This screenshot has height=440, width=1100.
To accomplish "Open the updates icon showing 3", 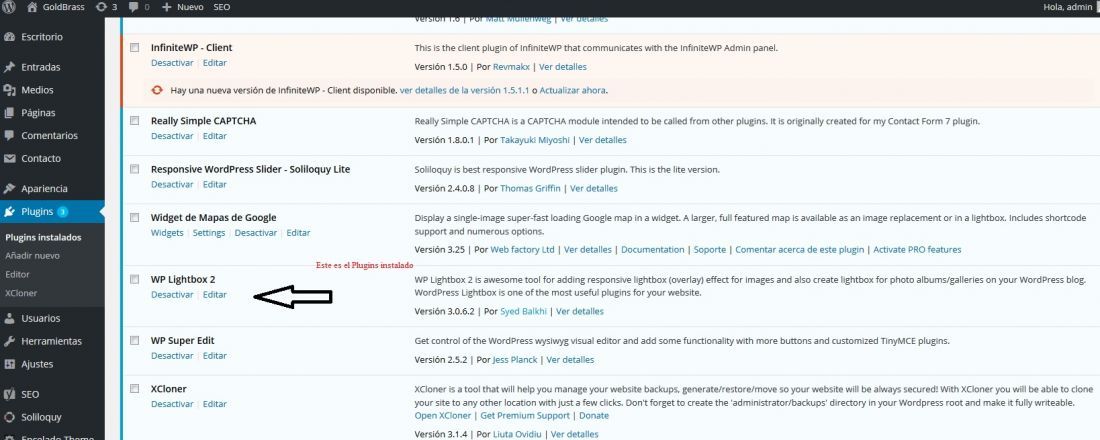I will [x=101, y=7].
